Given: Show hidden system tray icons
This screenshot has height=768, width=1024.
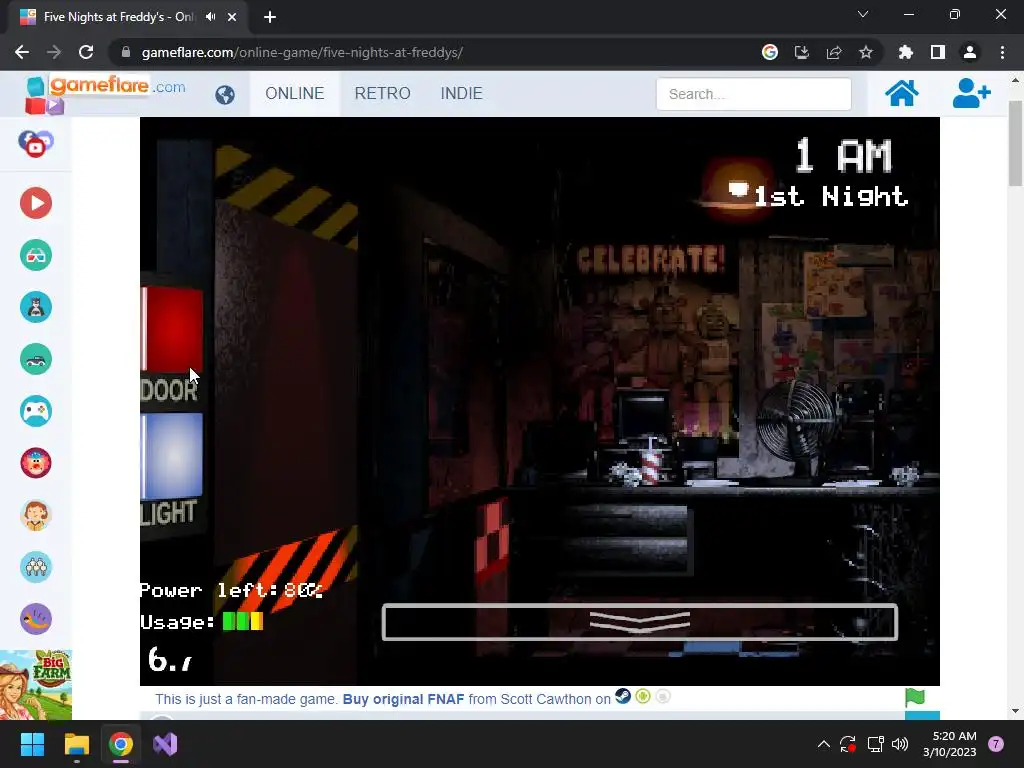Looking at the screenshot, I should tap(824, 744).
